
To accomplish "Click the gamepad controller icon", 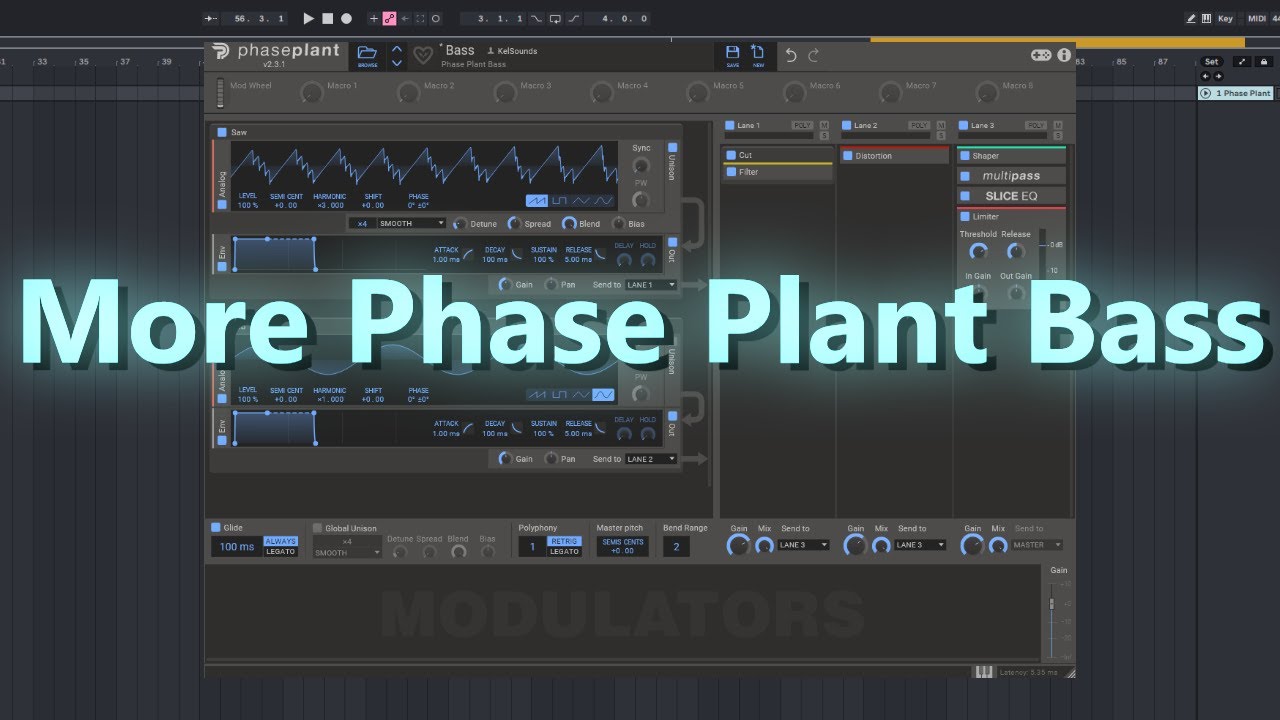I will point(1041,55).
